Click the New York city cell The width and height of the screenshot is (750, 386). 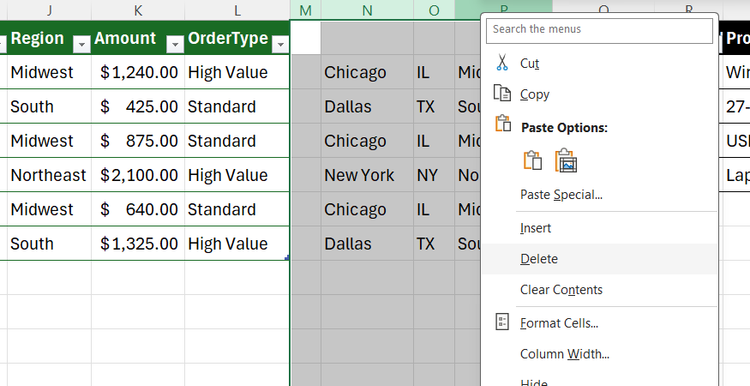(x=367, y=175)
